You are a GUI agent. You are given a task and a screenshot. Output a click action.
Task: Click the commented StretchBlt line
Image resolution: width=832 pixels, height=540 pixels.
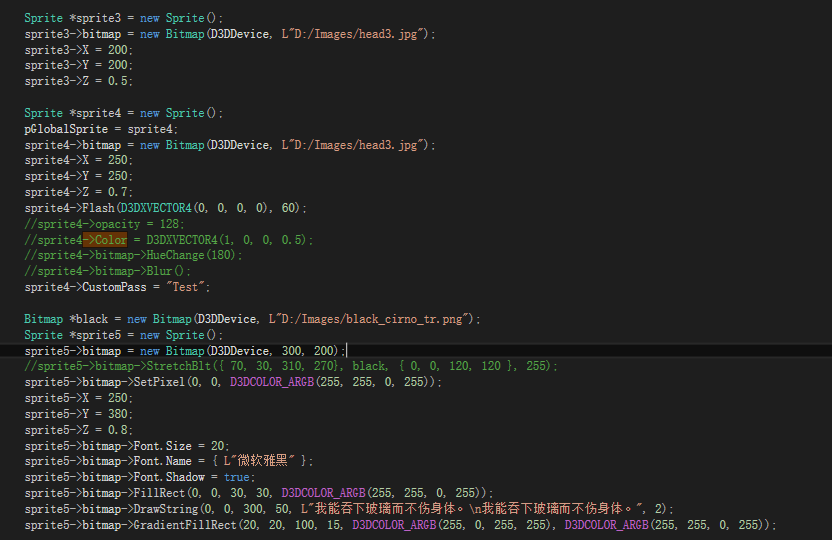(291, 366)
